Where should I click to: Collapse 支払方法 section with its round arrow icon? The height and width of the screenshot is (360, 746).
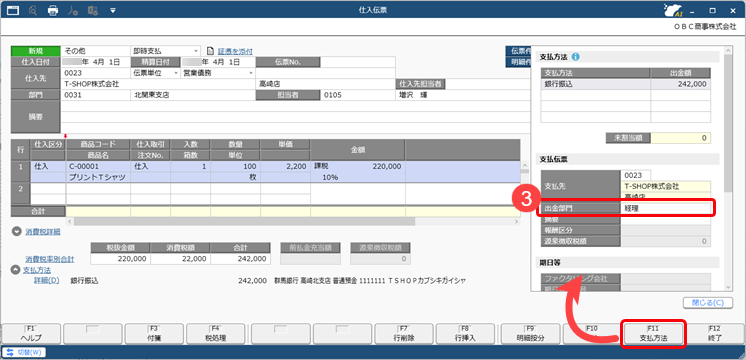15,270
